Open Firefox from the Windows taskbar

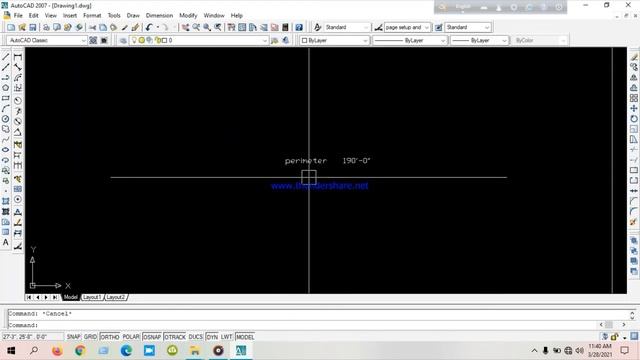(x=57, y=351)
